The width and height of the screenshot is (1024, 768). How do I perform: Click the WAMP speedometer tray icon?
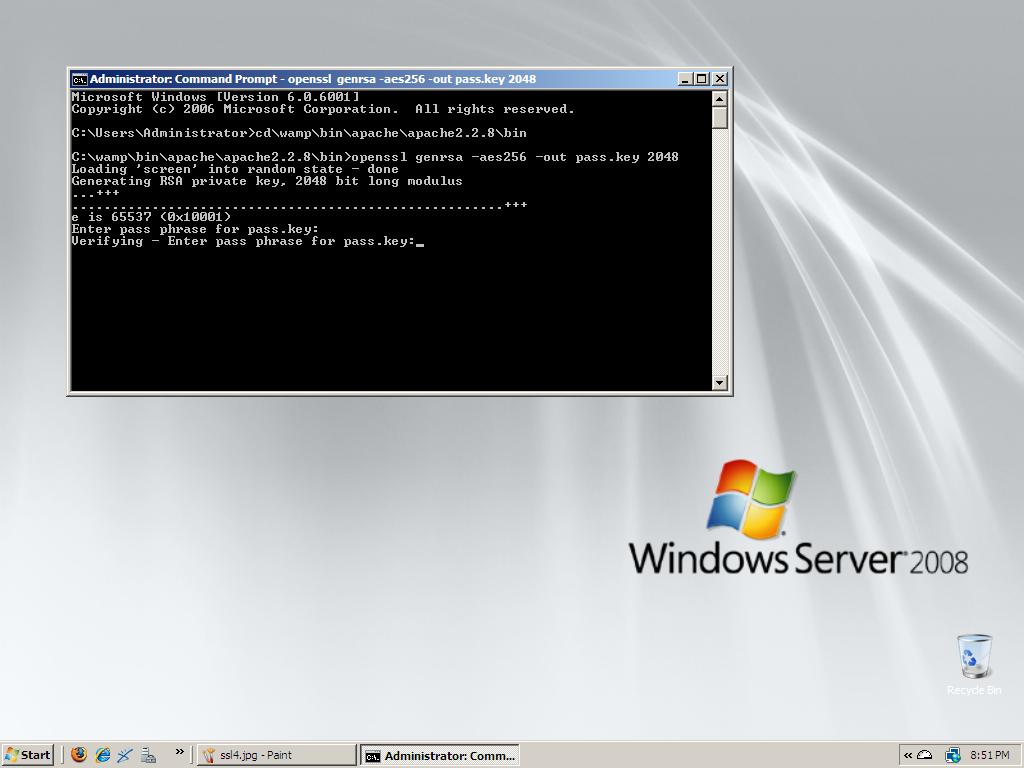pyautogui.click(x=925, y=755)
